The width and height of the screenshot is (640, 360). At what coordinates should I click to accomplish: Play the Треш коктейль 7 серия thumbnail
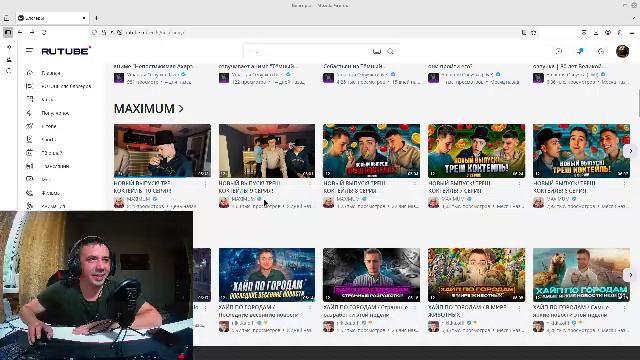tap(476, 151)
